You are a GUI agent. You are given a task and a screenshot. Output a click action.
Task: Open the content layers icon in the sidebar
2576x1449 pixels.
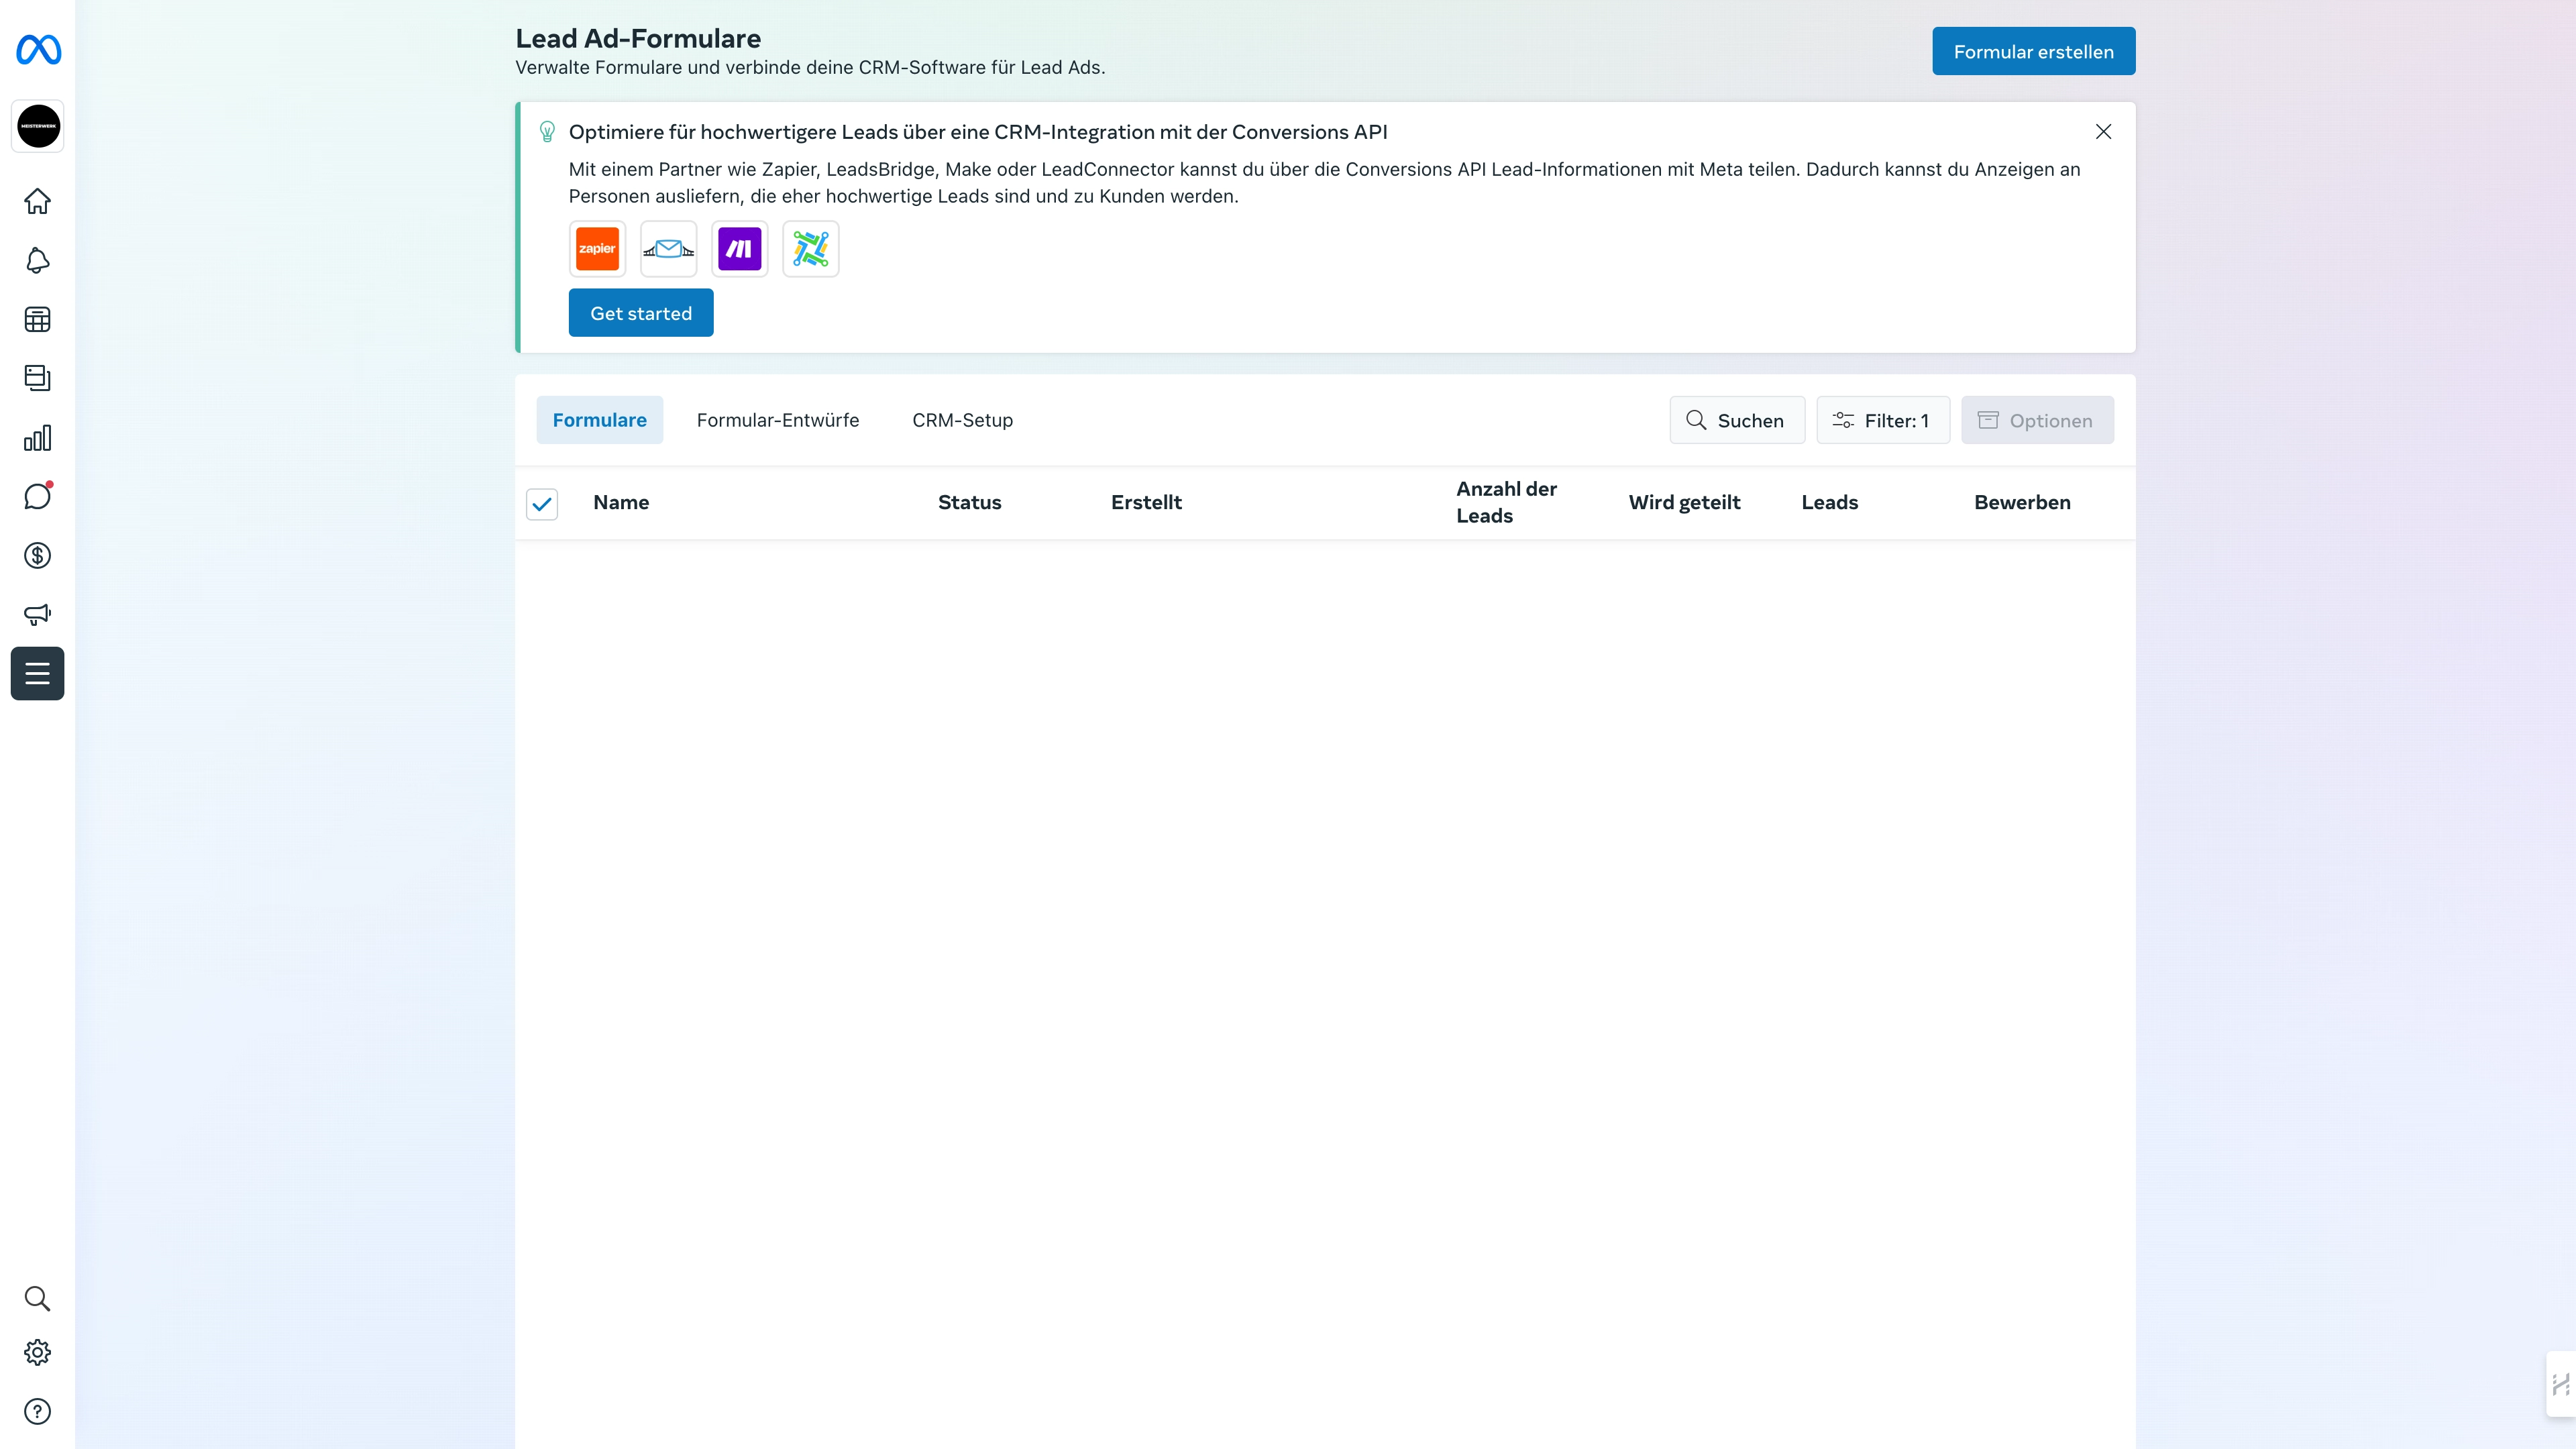point(38,378)
